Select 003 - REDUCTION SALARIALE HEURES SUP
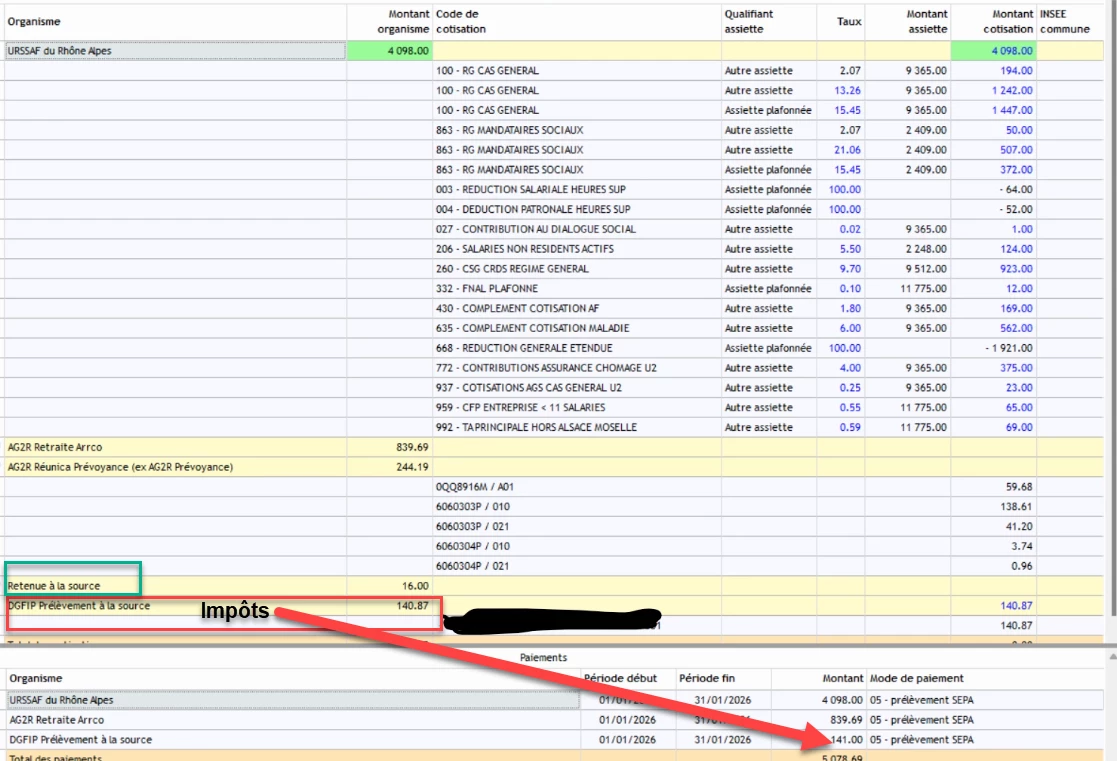 [531, 190]
